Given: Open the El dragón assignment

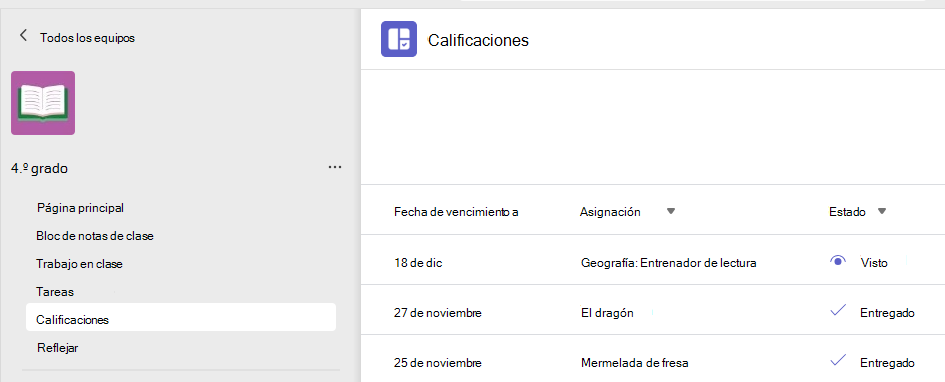Looking at the screenshot, I should point(607,313).
